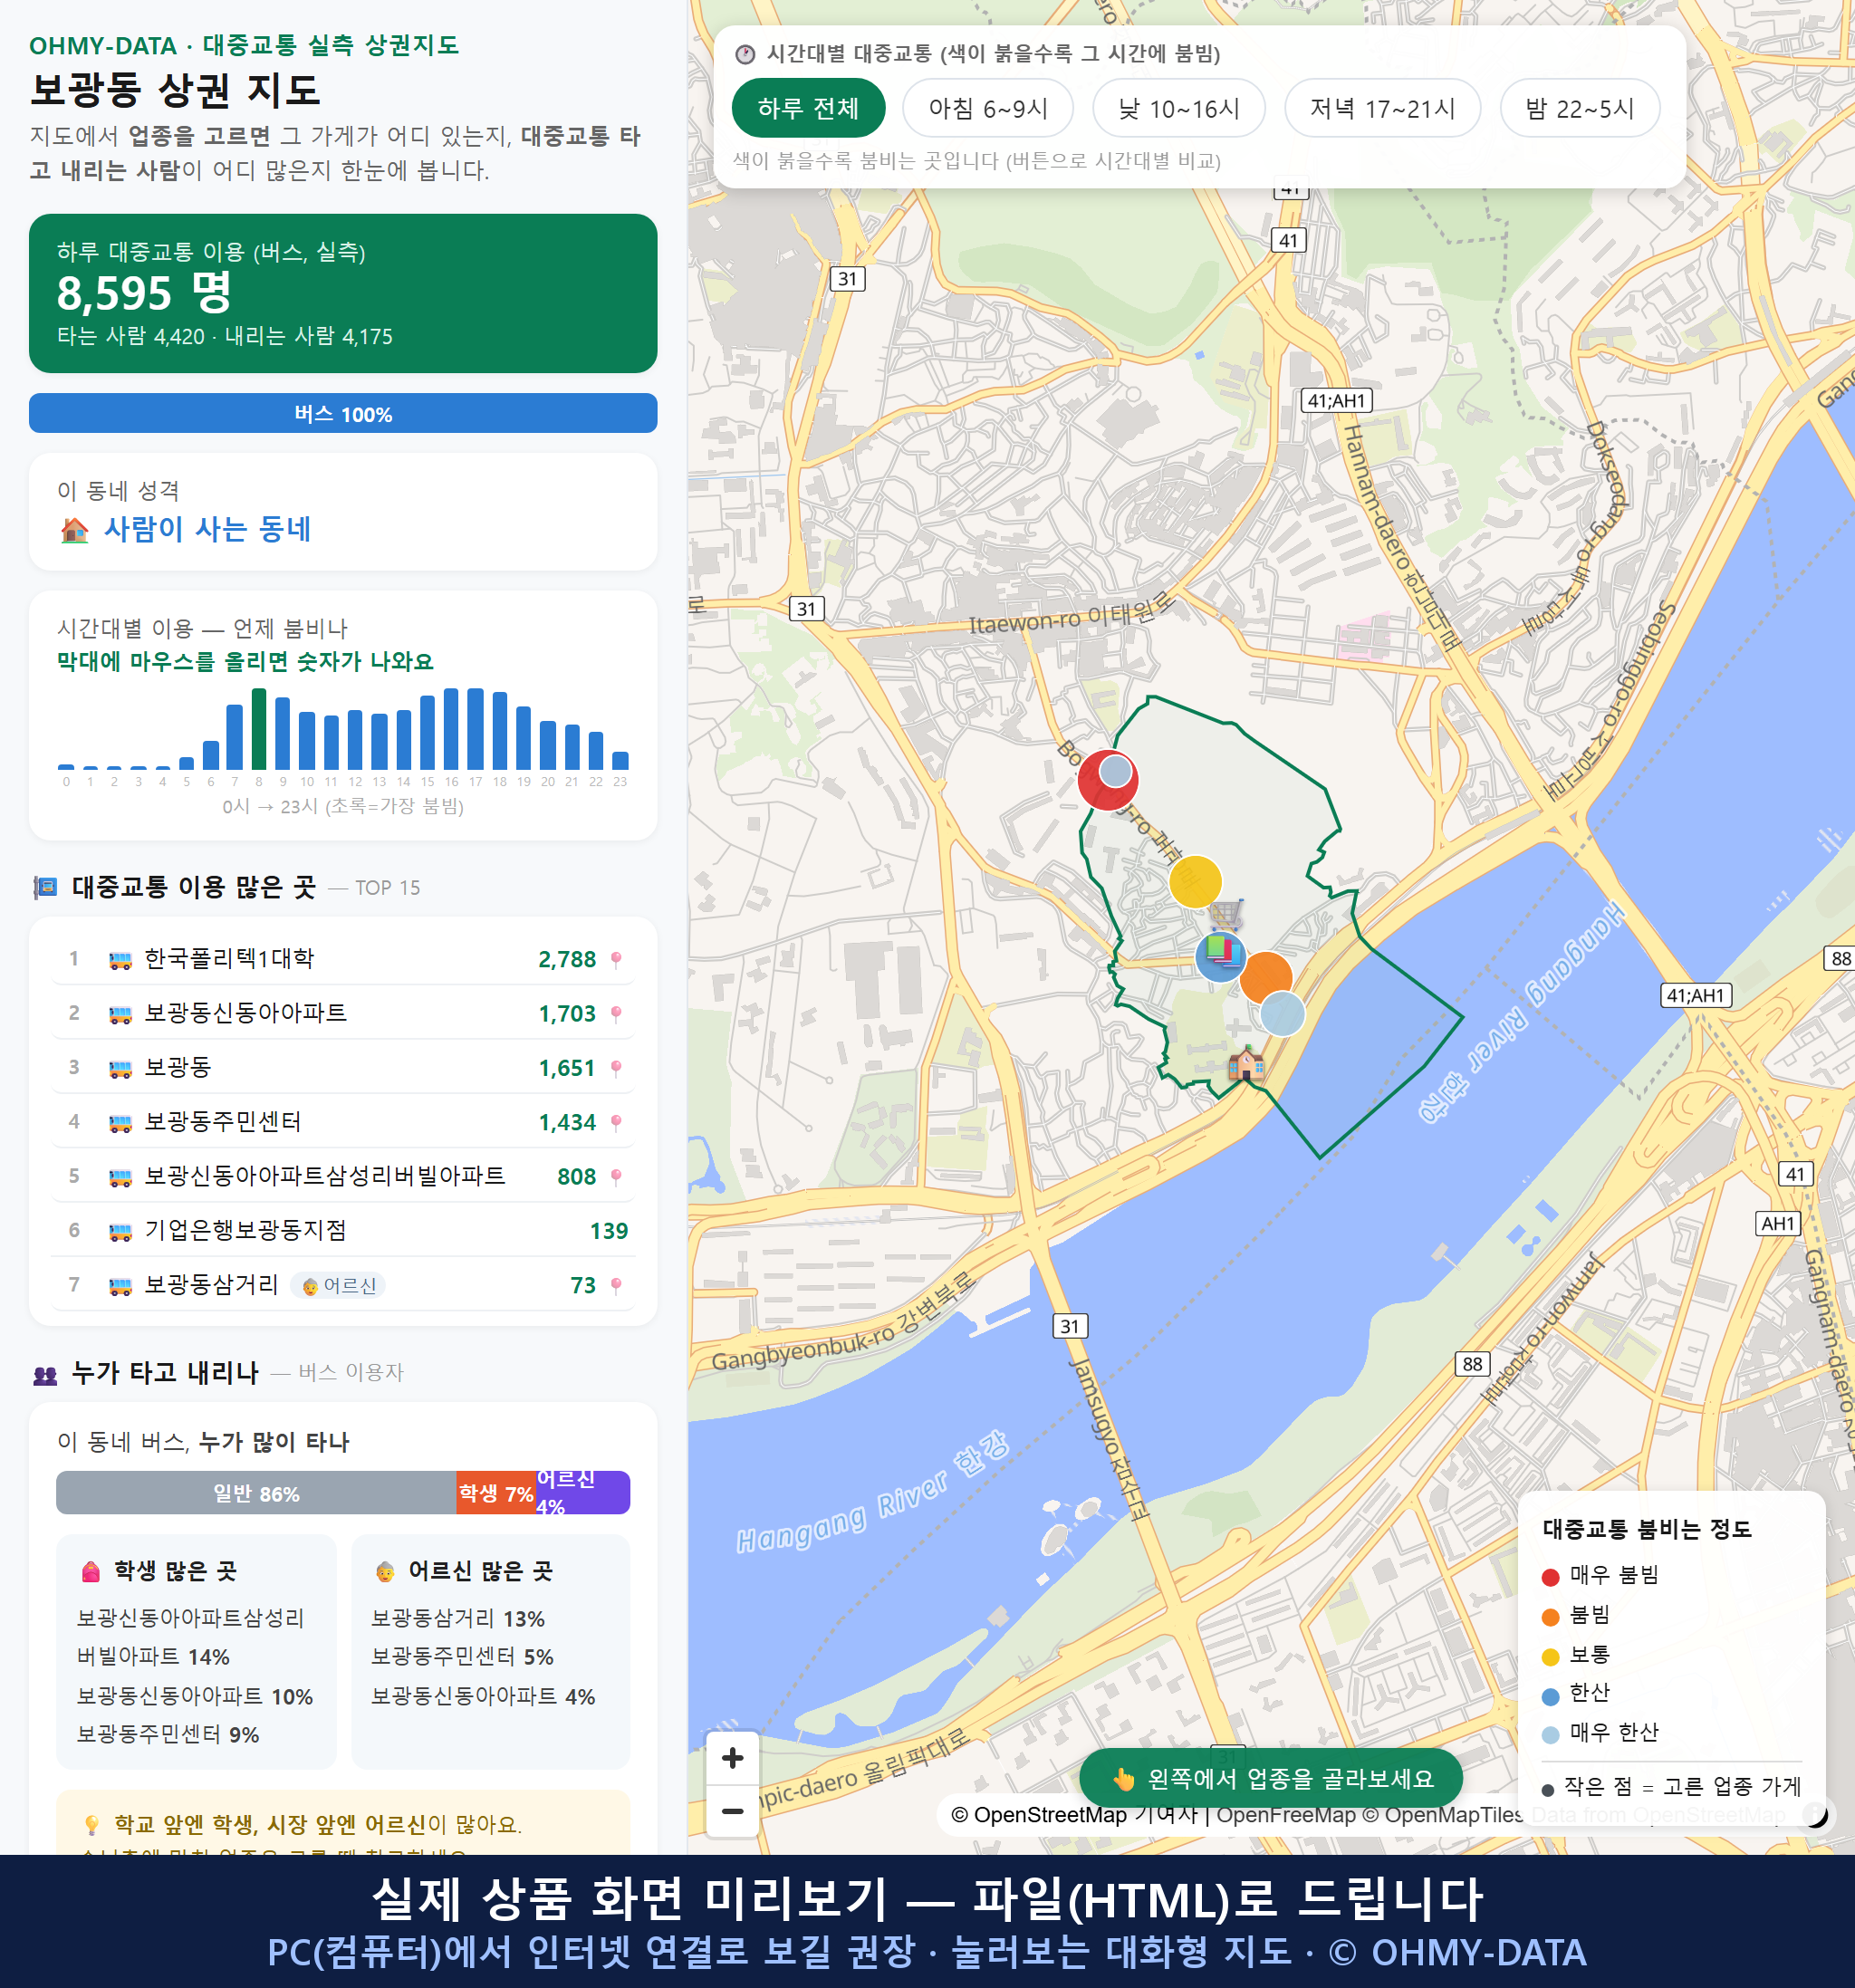Screen dimensions: 1855x1988
Task: Click the 기업은행보광동지점 stop name
Action: pos(245,1230)
